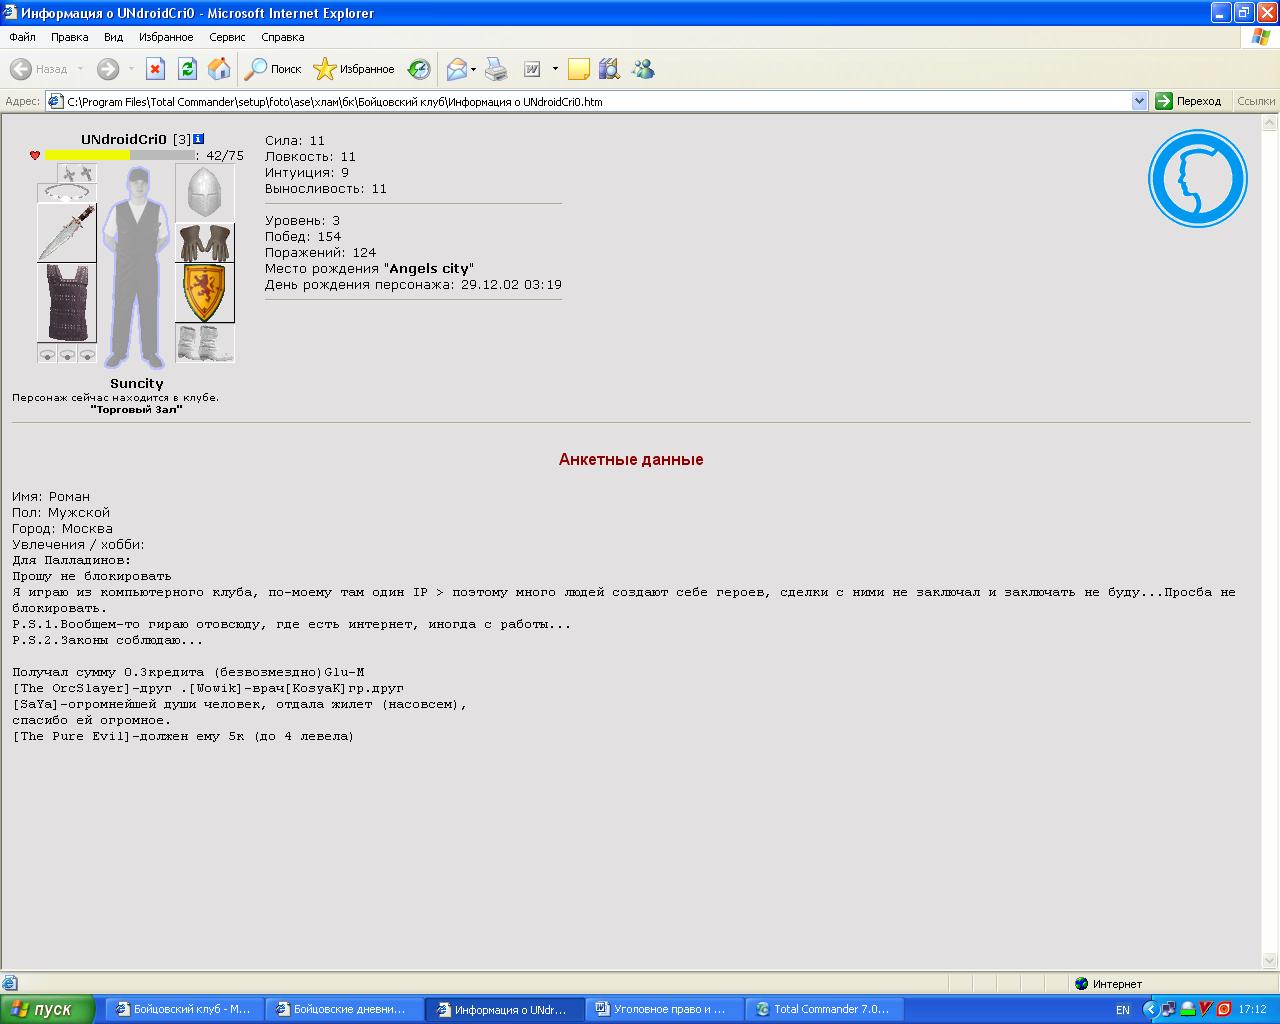Switch to Уголовное право Word taskbar item
The width and height of the screenshot is (1280, 1024).
(664, 1009)
